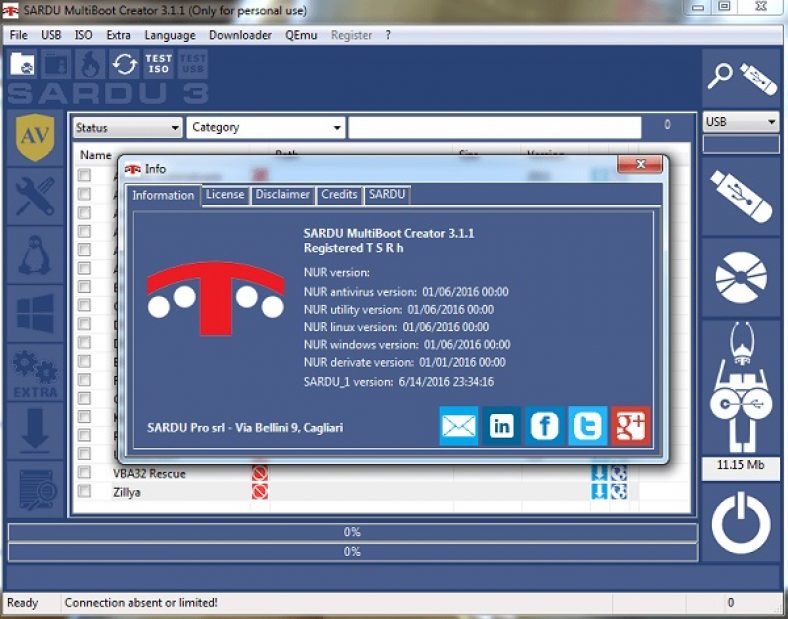
Task: Open the Extra menu
Action: (x=119, y=35)
